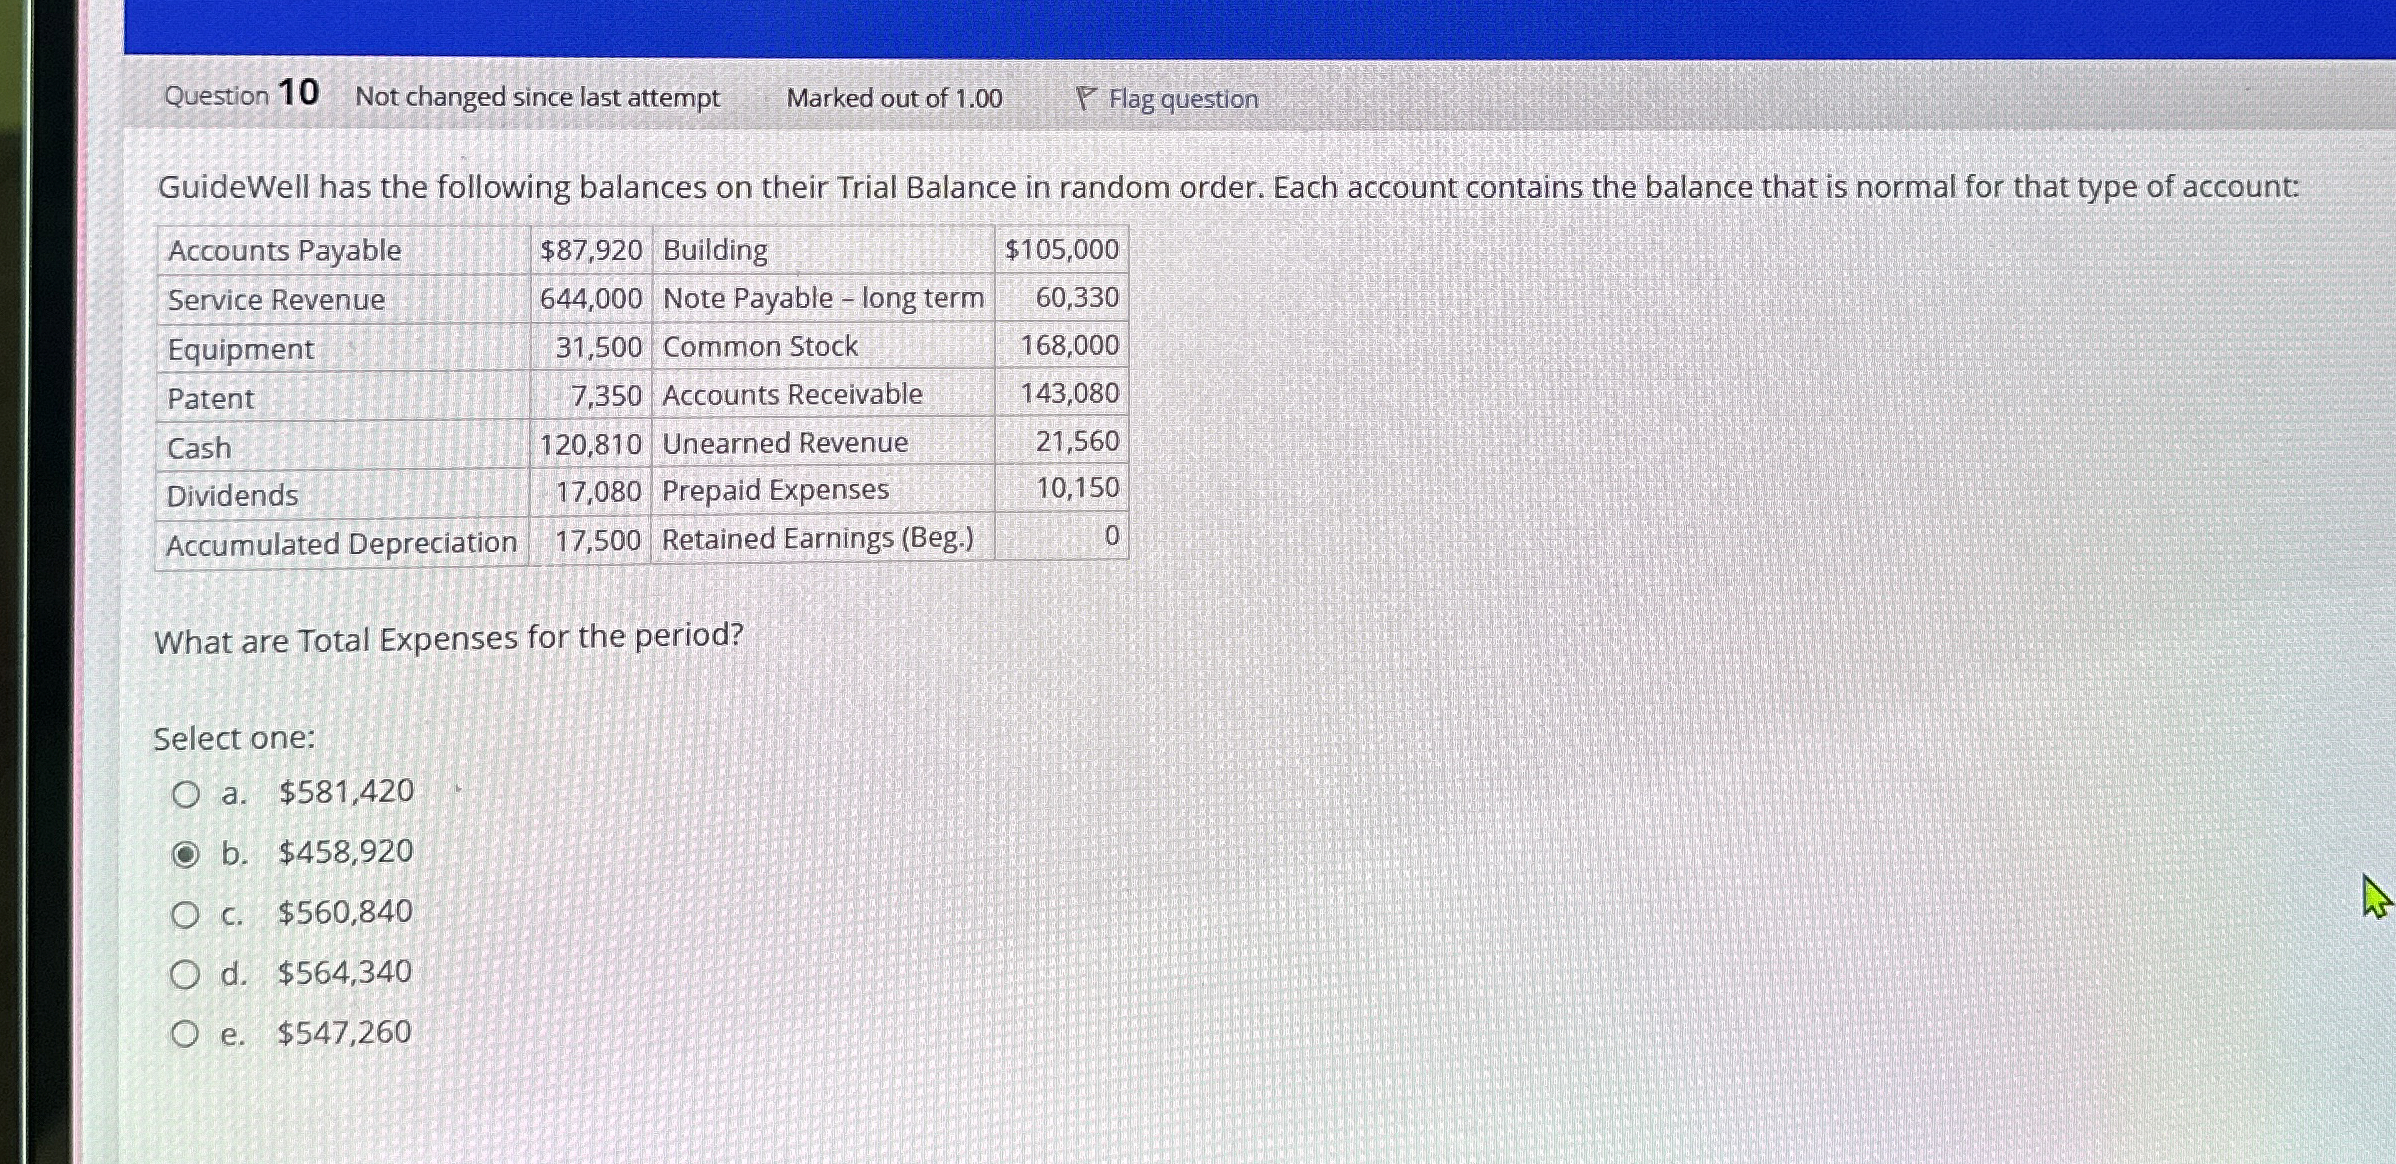Click the Common Stock amount 168,000
This screenshot has height=1164, width=2396.
click(1069, 346)
